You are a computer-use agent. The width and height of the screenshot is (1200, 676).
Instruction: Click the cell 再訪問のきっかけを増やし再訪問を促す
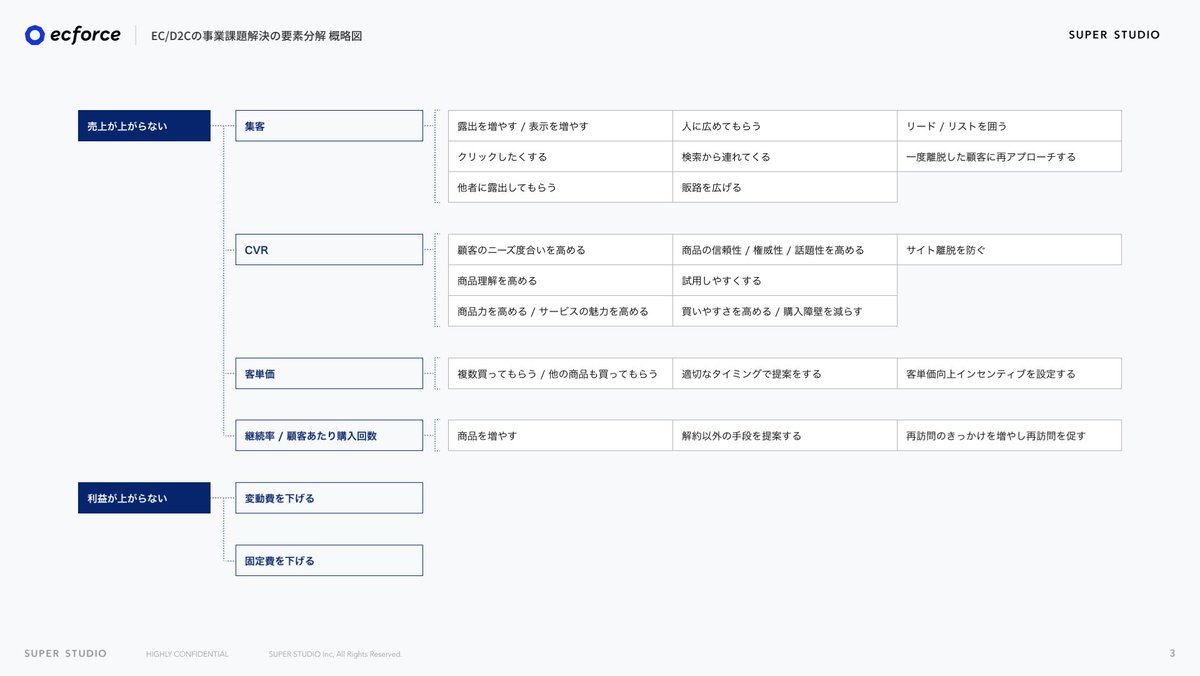coord(1009,436)
